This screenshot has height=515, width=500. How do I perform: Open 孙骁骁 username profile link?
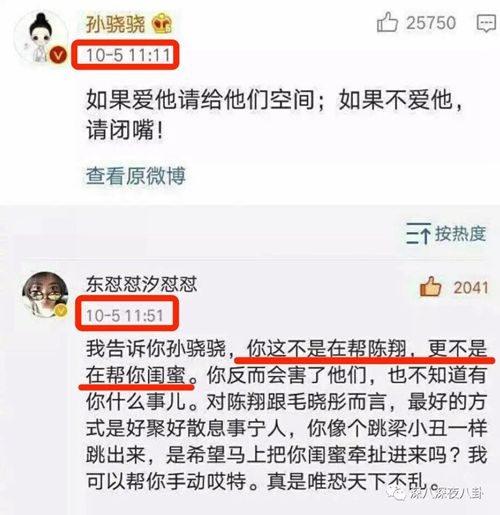115,24
